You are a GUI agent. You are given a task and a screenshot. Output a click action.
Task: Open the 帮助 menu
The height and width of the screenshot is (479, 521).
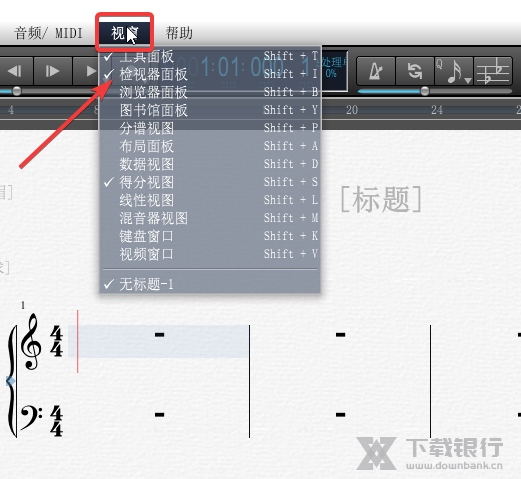(x=179, y=33)
